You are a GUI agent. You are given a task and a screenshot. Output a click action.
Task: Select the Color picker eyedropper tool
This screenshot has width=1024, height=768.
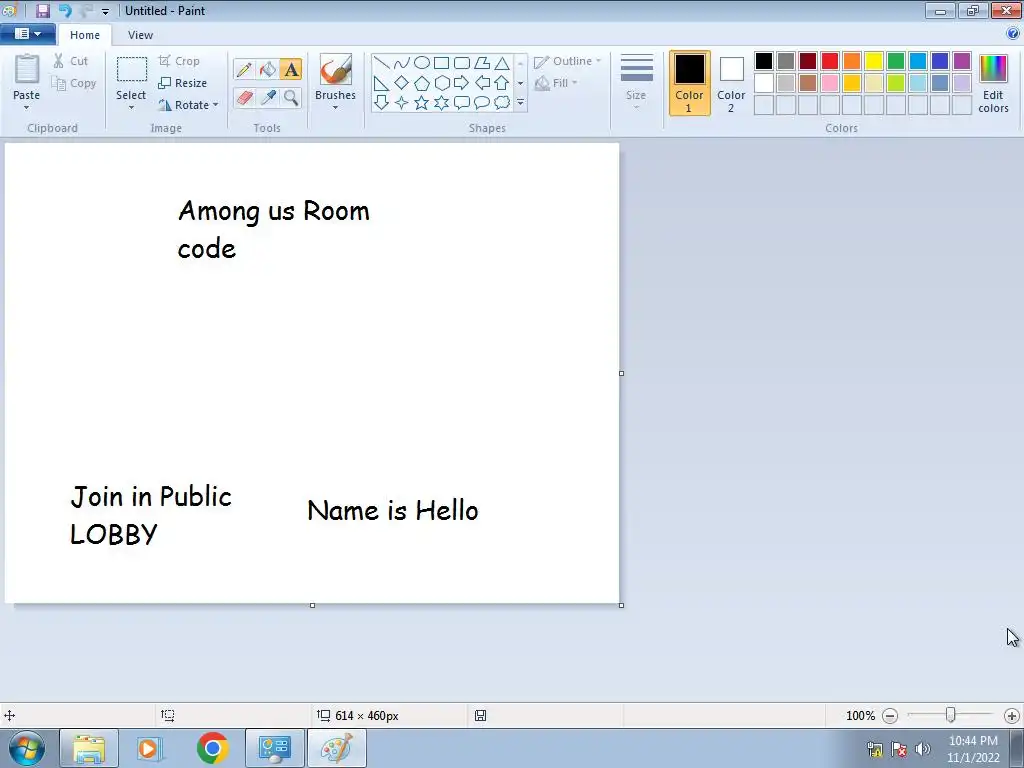[x=268, y=98]
